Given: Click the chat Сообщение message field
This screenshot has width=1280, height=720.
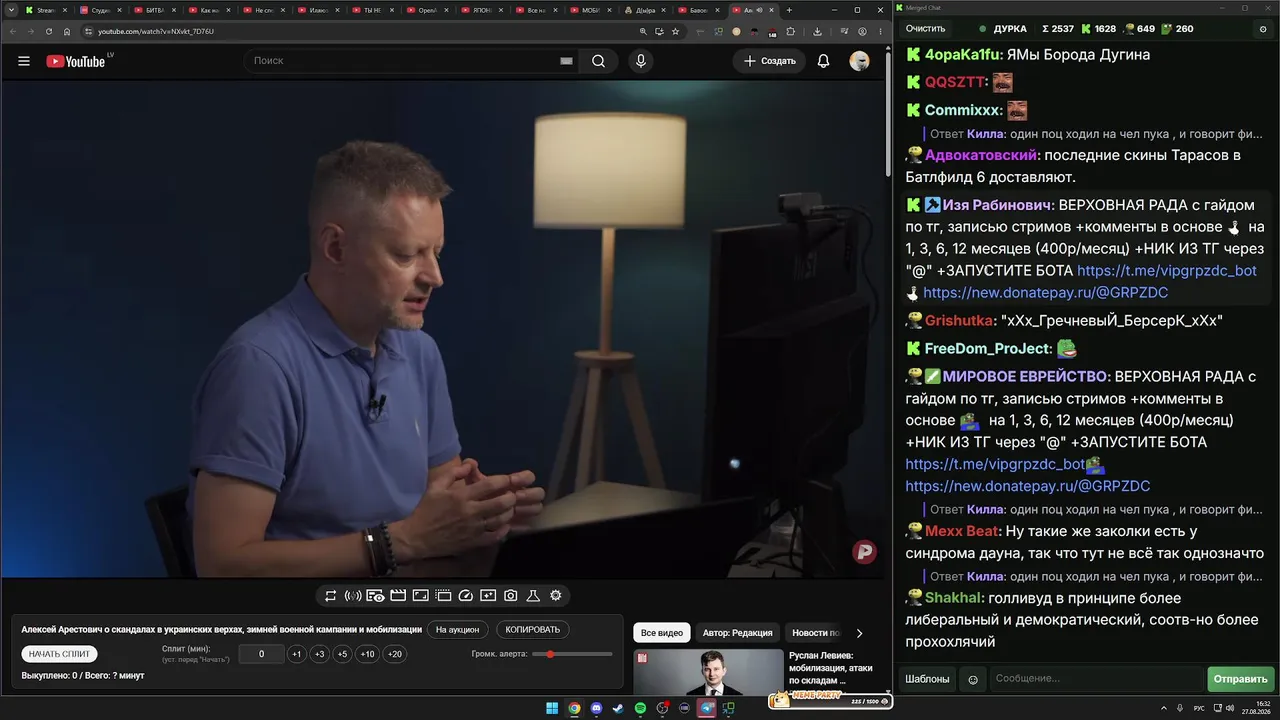Looking at the screenshot, I should 1095,679.
